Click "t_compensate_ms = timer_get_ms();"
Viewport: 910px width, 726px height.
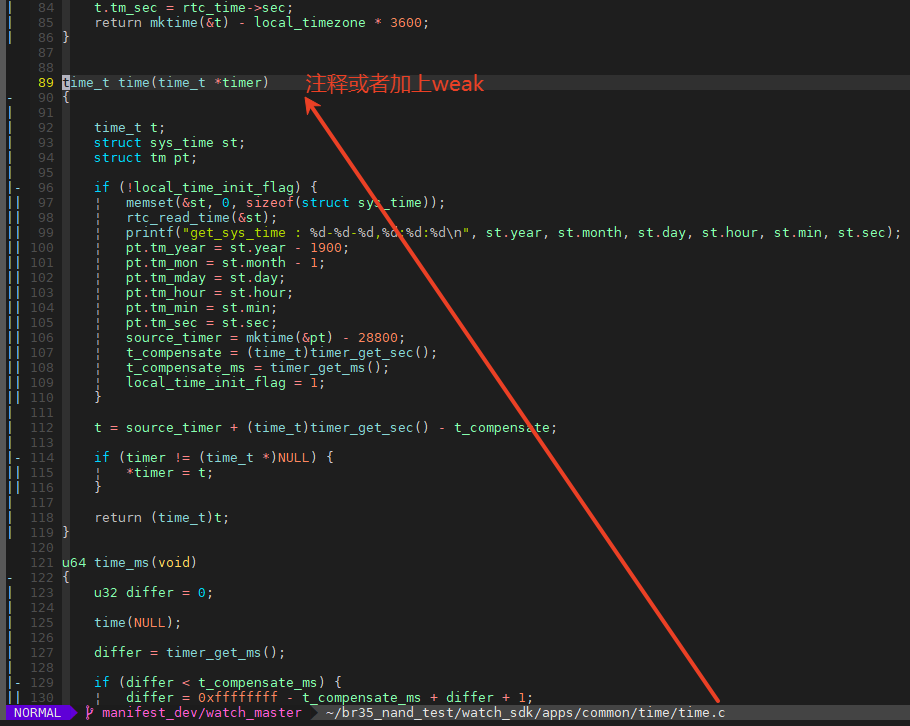(x=258, y=368)
